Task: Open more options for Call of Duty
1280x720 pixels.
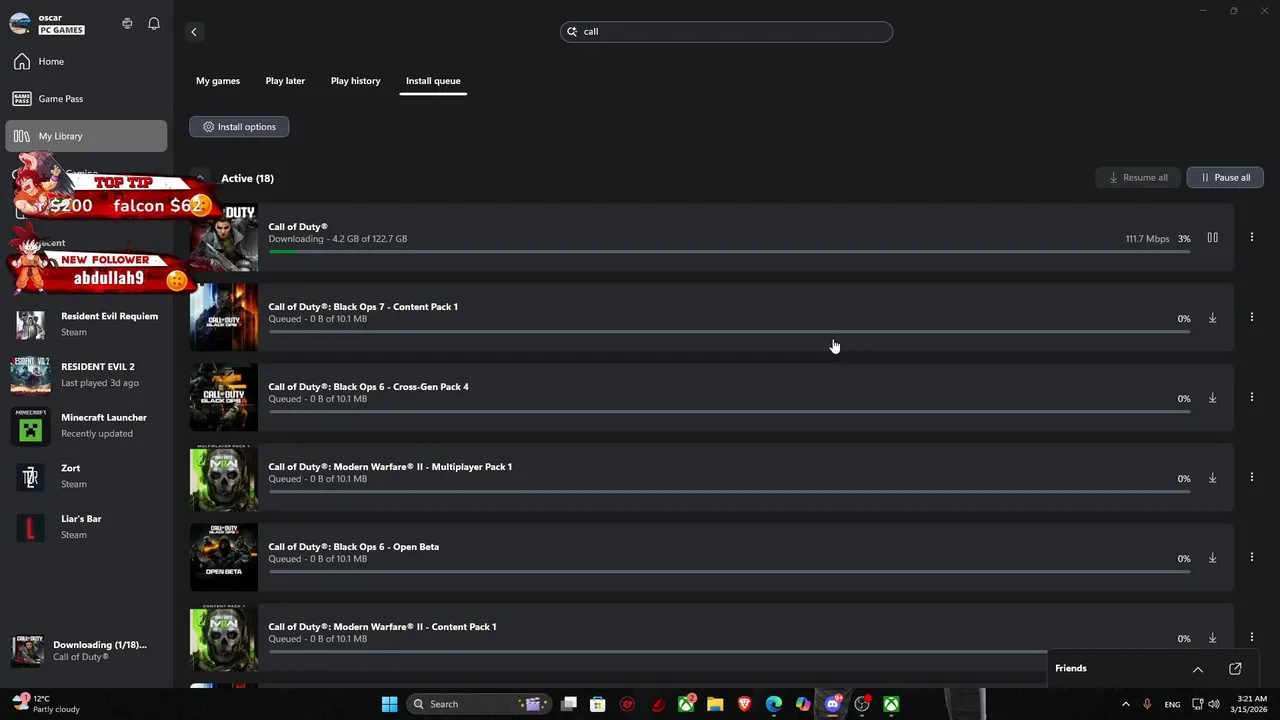Action: [x=1251, y=238]
